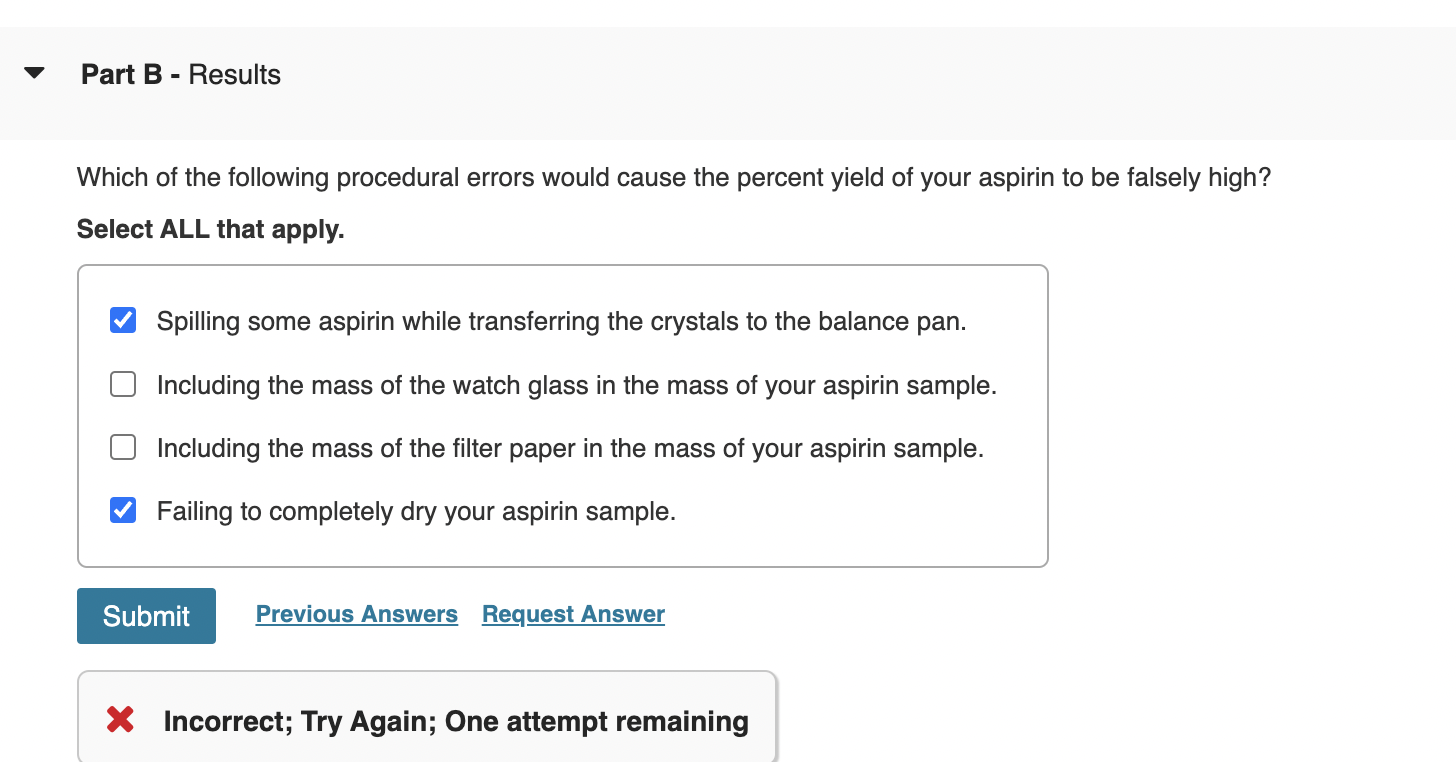Click the Select ALL that apply instruction text

tap(210, 229)
